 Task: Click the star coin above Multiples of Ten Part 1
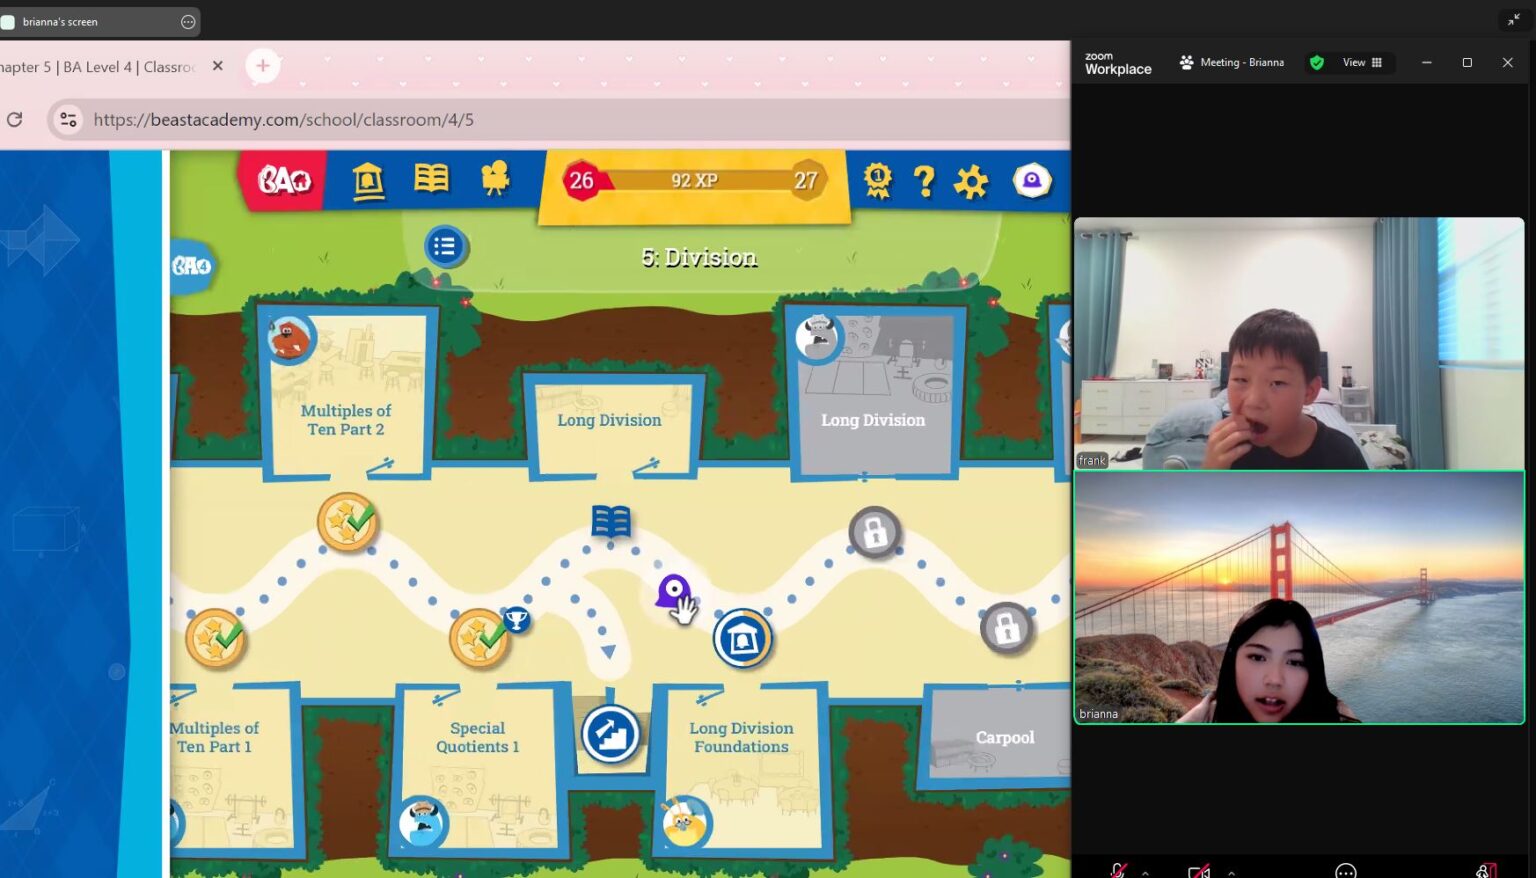point(215,638)
